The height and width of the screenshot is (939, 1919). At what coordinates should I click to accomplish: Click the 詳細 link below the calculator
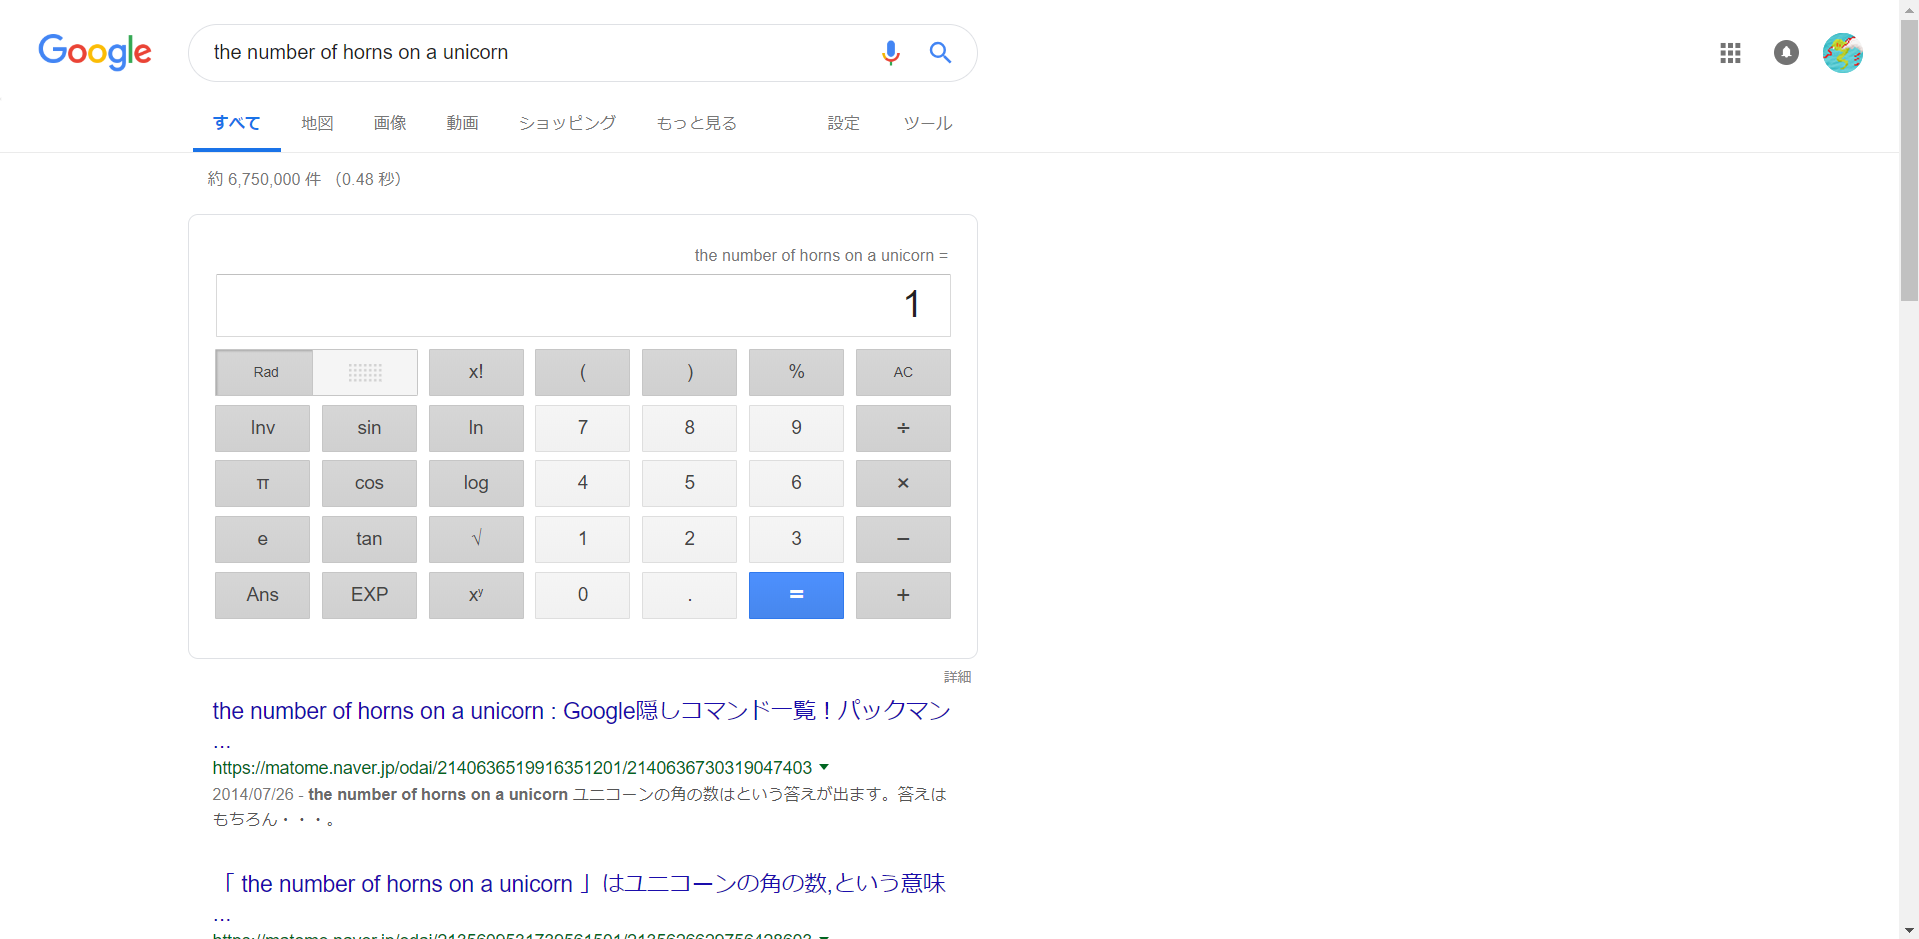[x=957, y=677]
